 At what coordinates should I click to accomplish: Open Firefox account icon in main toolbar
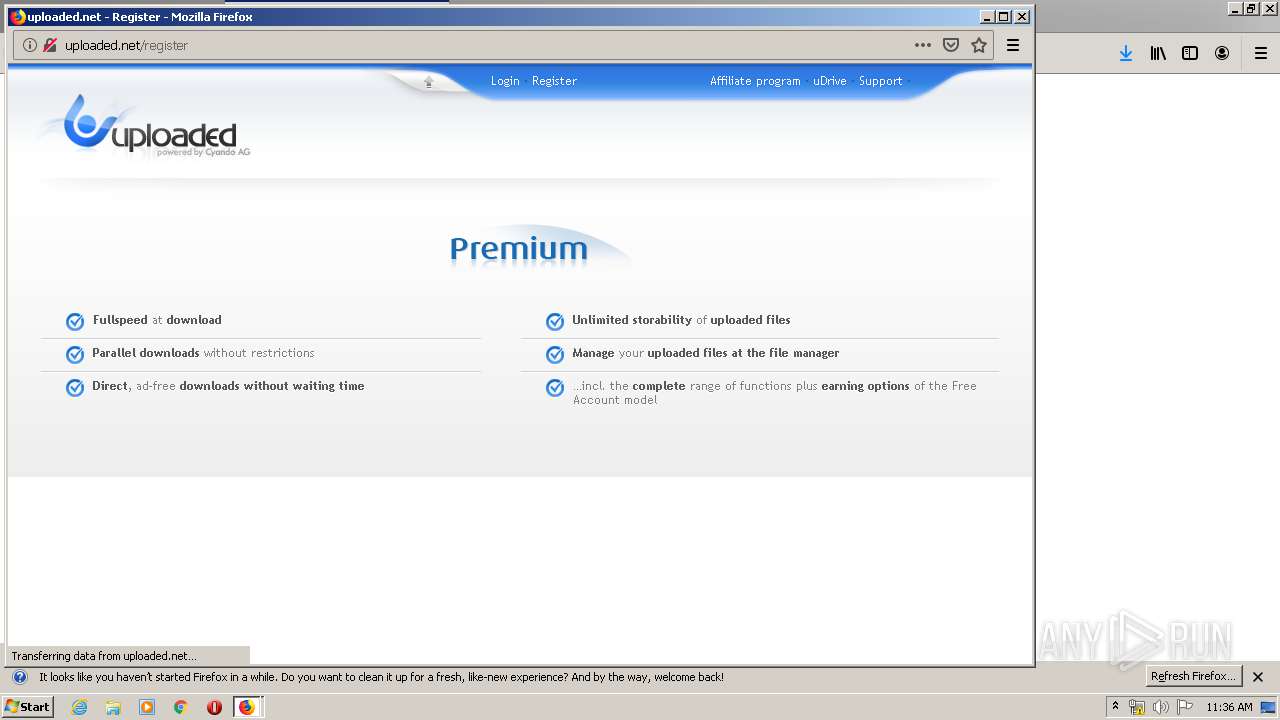1222,53
